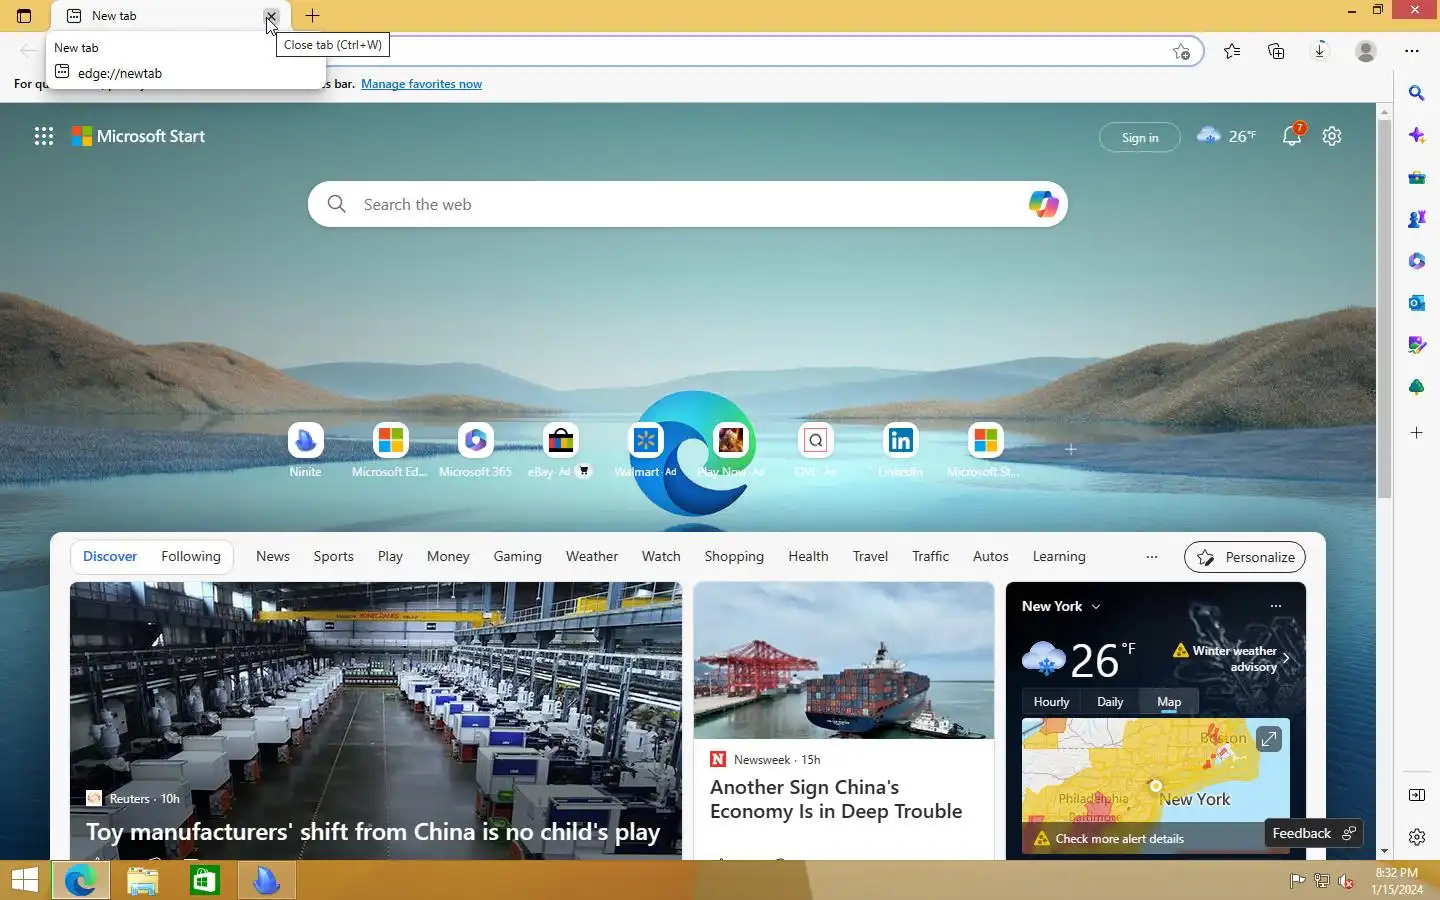Open the Gaming feed tab
This screenshot has width=1440, height=900.
coord(517,557)
